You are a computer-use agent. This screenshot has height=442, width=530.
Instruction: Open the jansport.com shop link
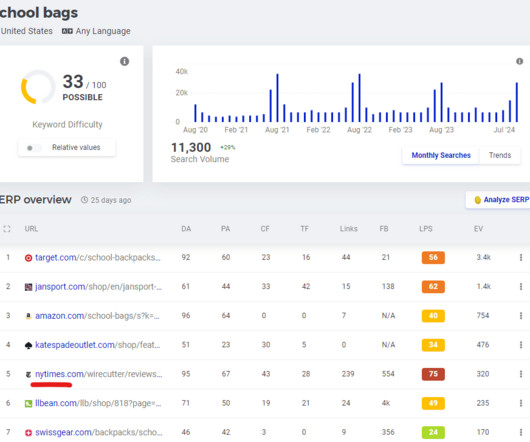98,287
